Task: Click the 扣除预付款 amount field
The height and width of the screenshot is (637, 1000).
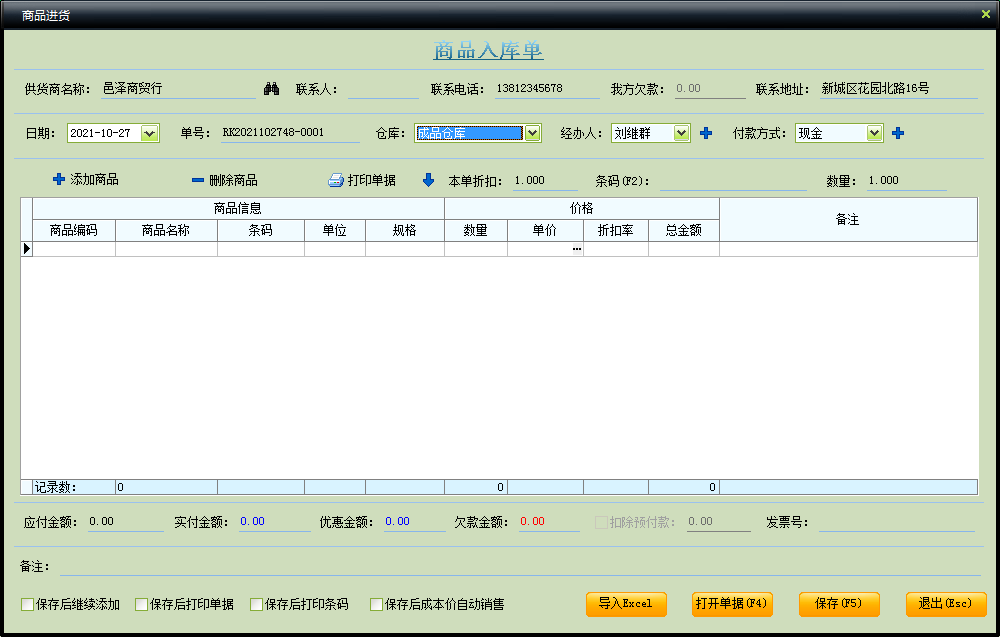Action: (x=719, y=522)
